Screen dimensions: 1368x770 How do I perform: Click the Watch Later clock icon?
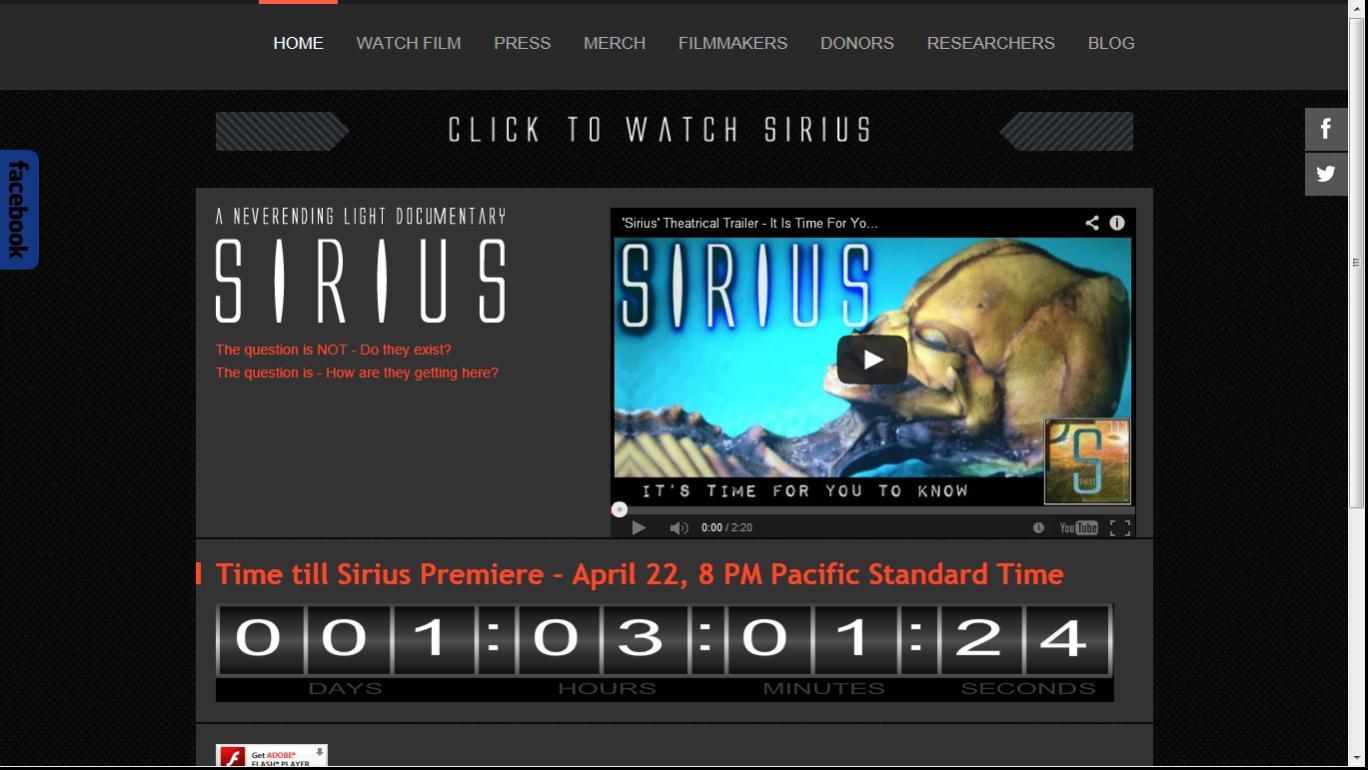(1038, 527)
